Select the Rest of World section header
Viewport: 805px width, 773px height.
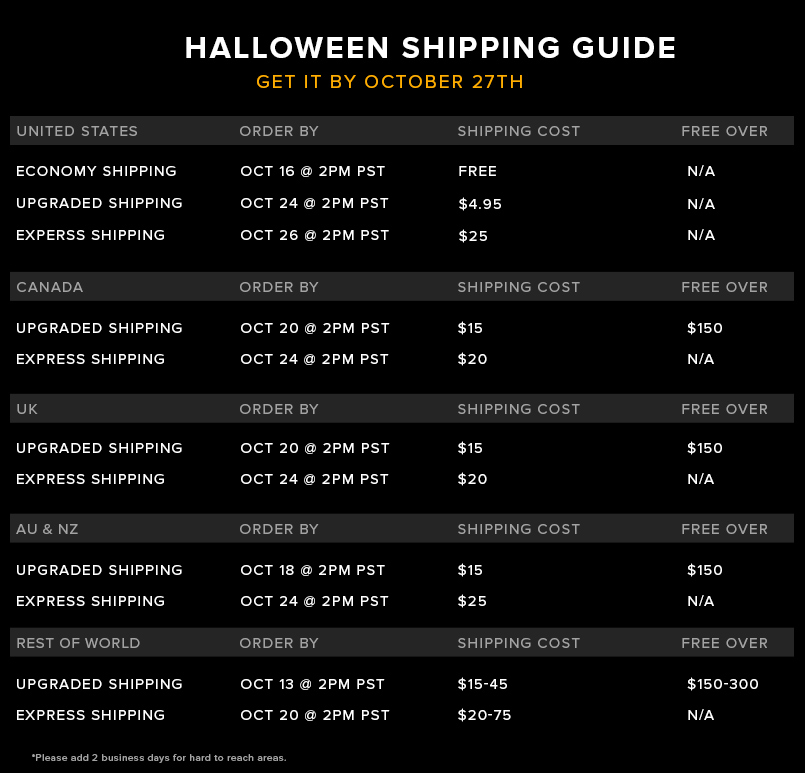78,643
